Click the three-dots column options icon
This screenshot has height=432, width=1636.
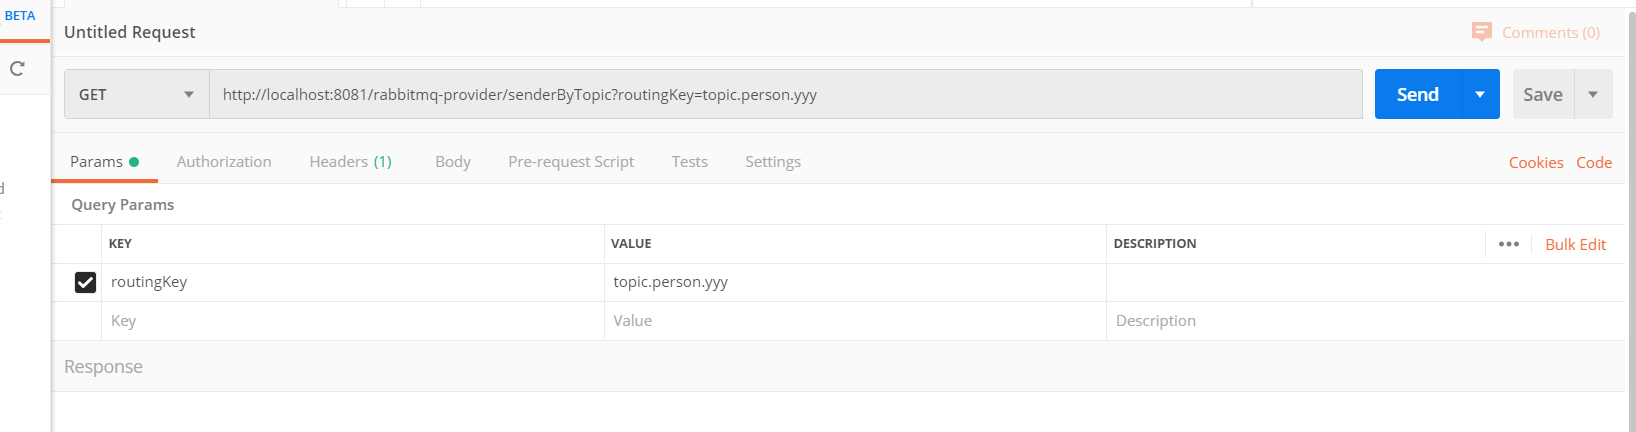tap(1508, 244)
